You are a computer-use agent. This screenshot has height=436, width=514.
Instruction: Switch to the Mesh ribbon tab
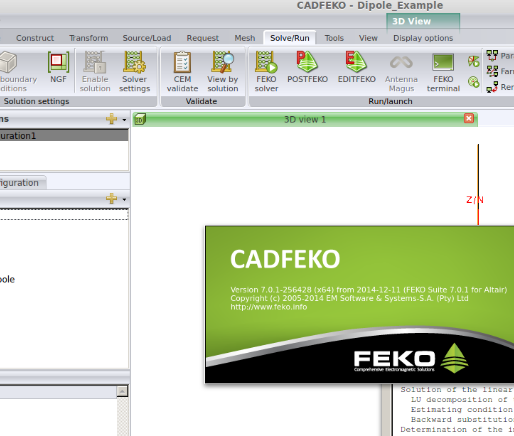(x=245, y=38)
